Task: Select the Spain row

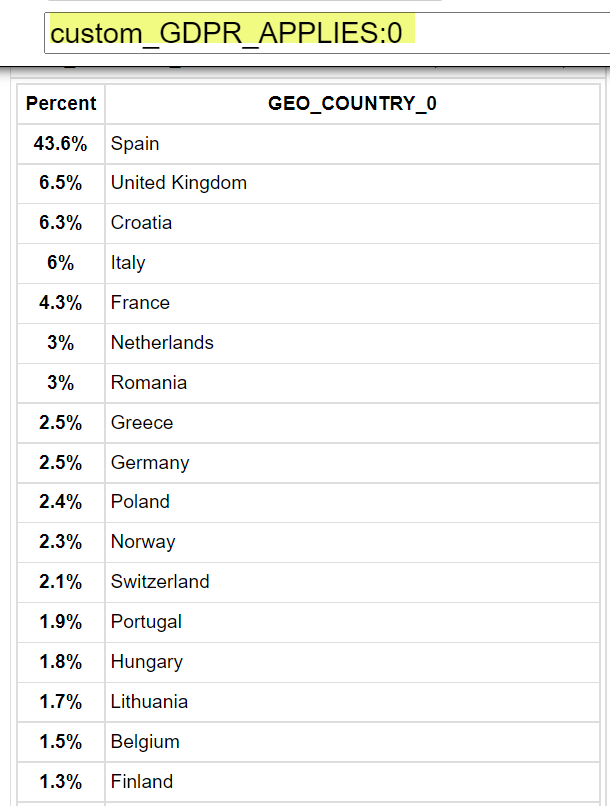Action: tap(308, 144)
